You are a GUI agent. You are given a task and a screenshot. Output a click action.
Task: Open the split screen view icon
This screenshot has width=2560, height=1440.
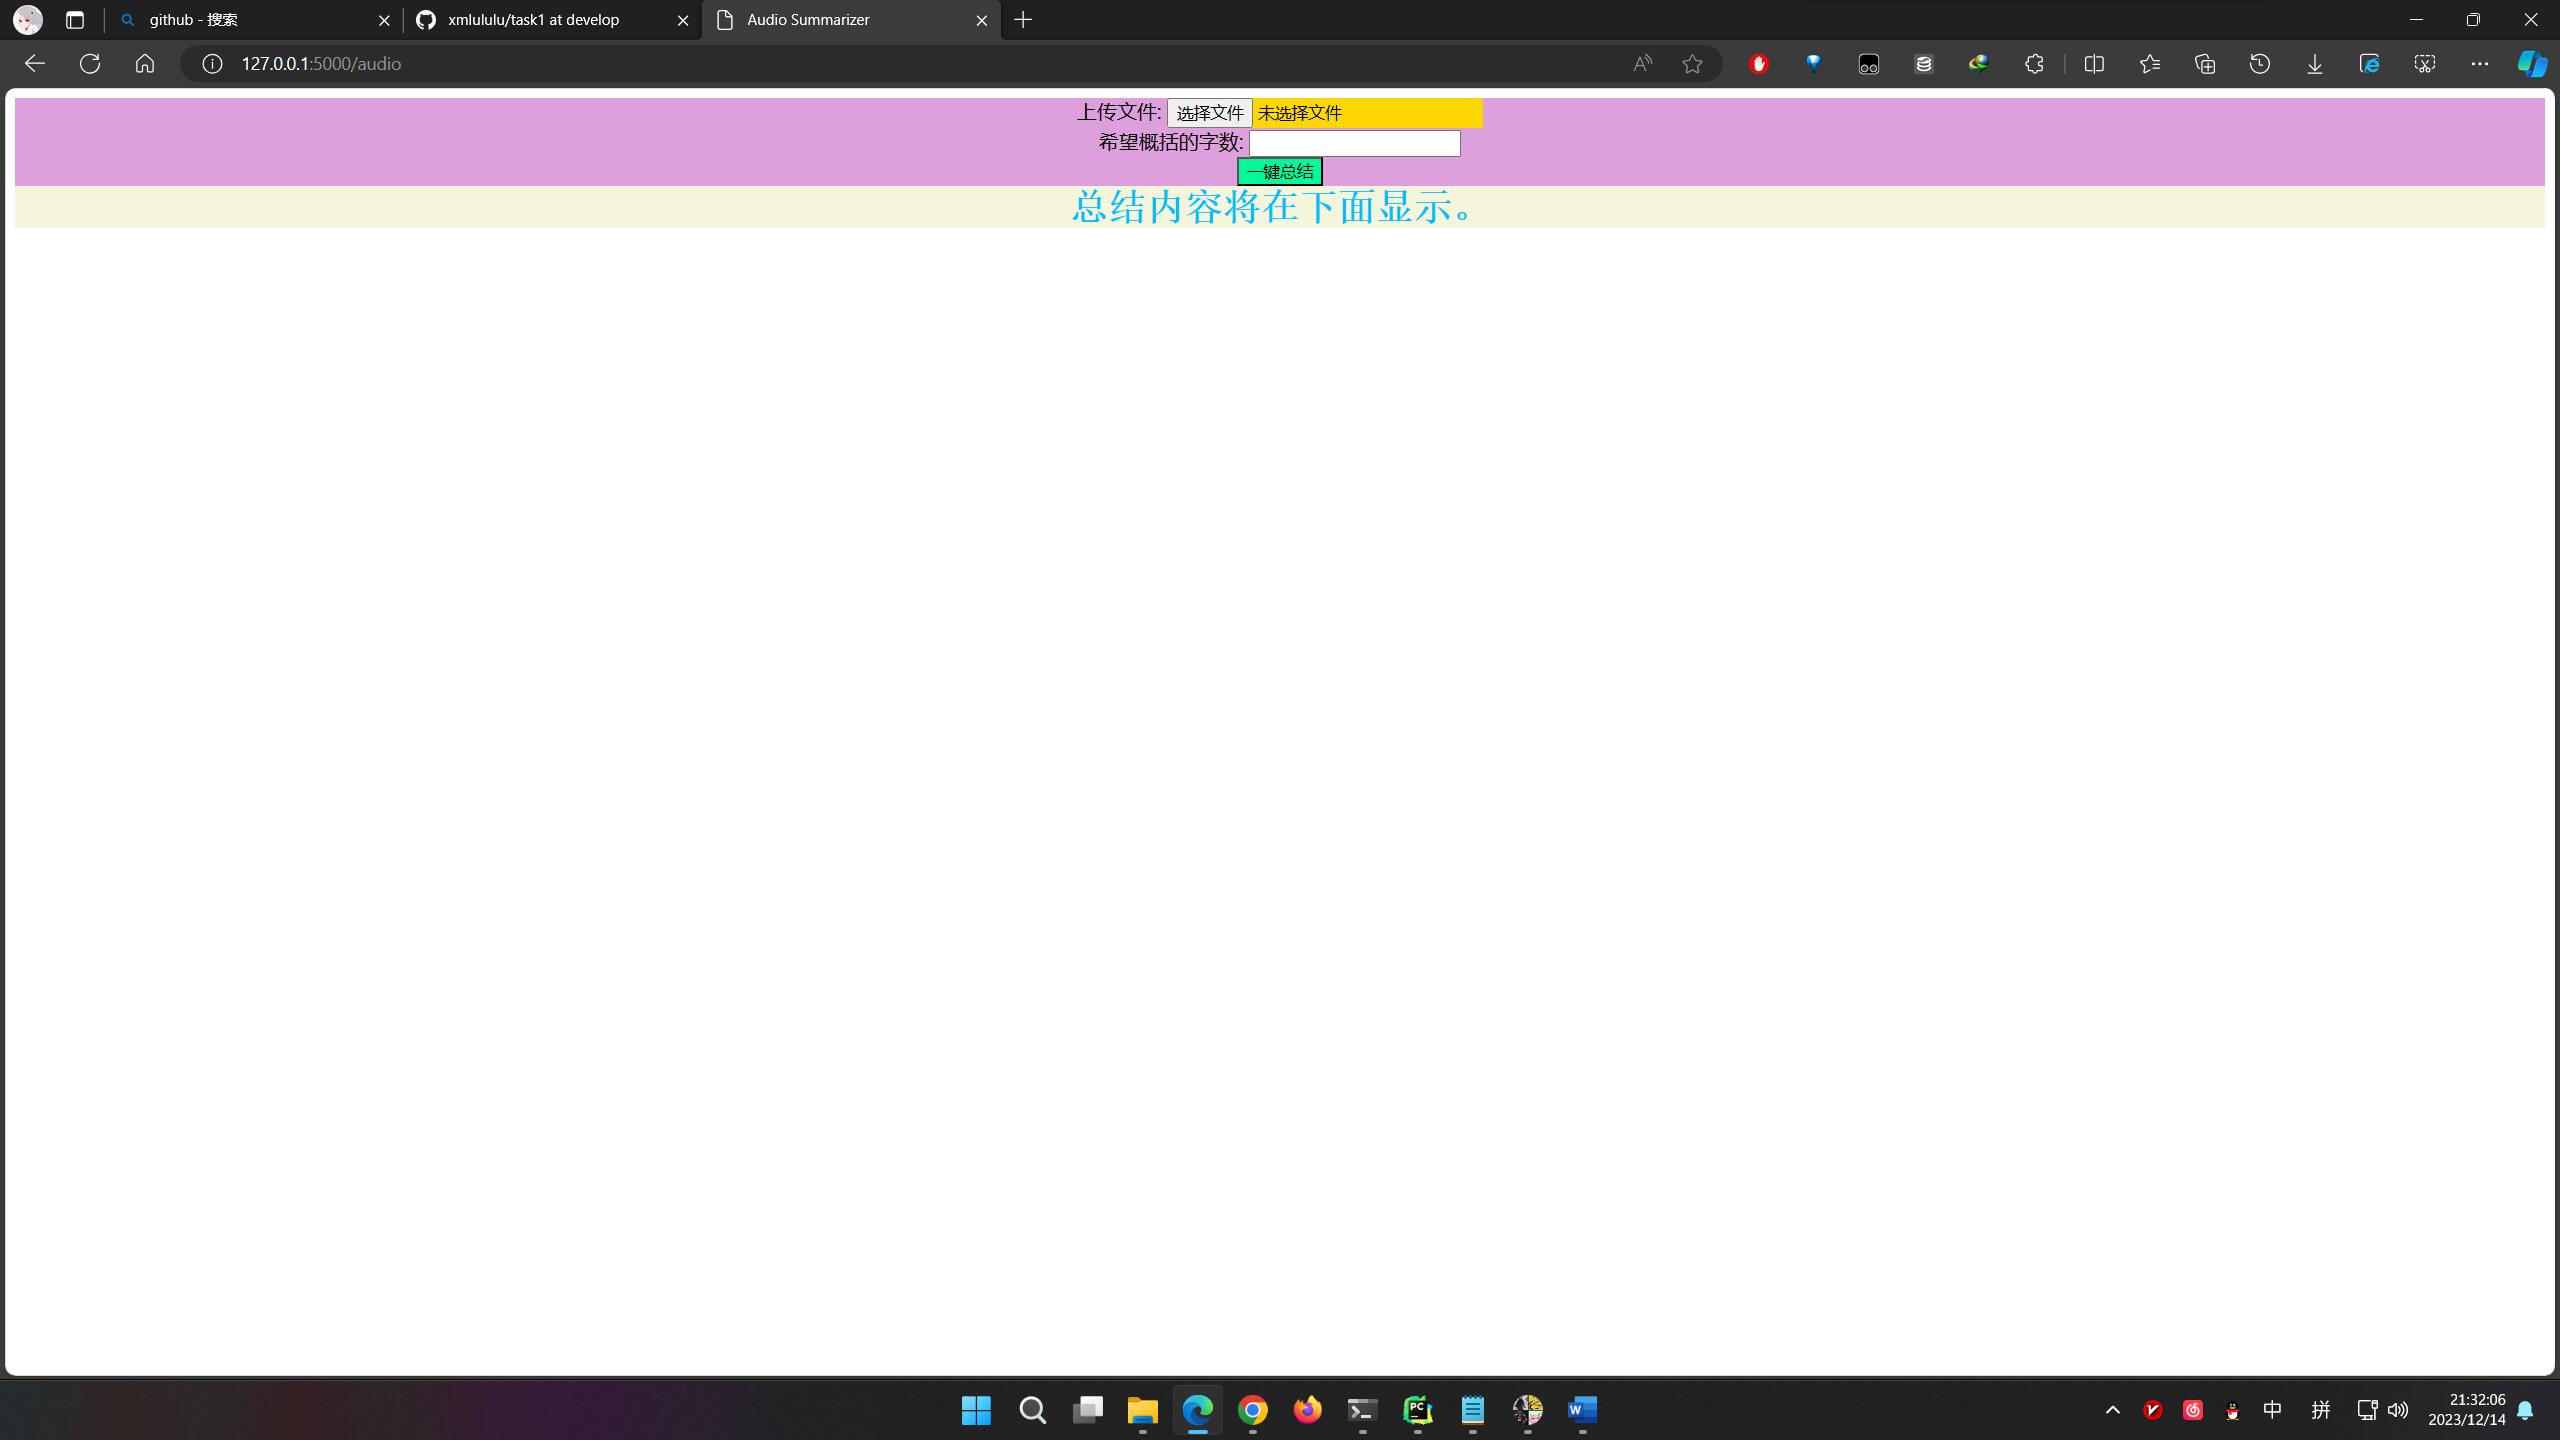pos(2094,64)
